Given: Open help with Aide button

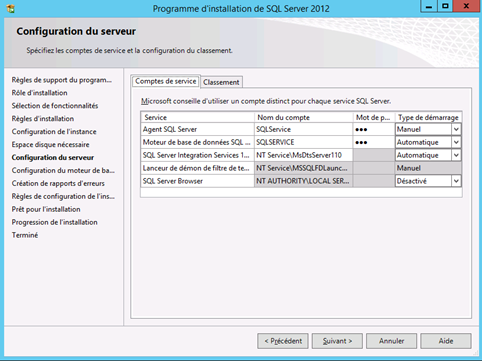Looking at the screenshot, I should (446, 341).
